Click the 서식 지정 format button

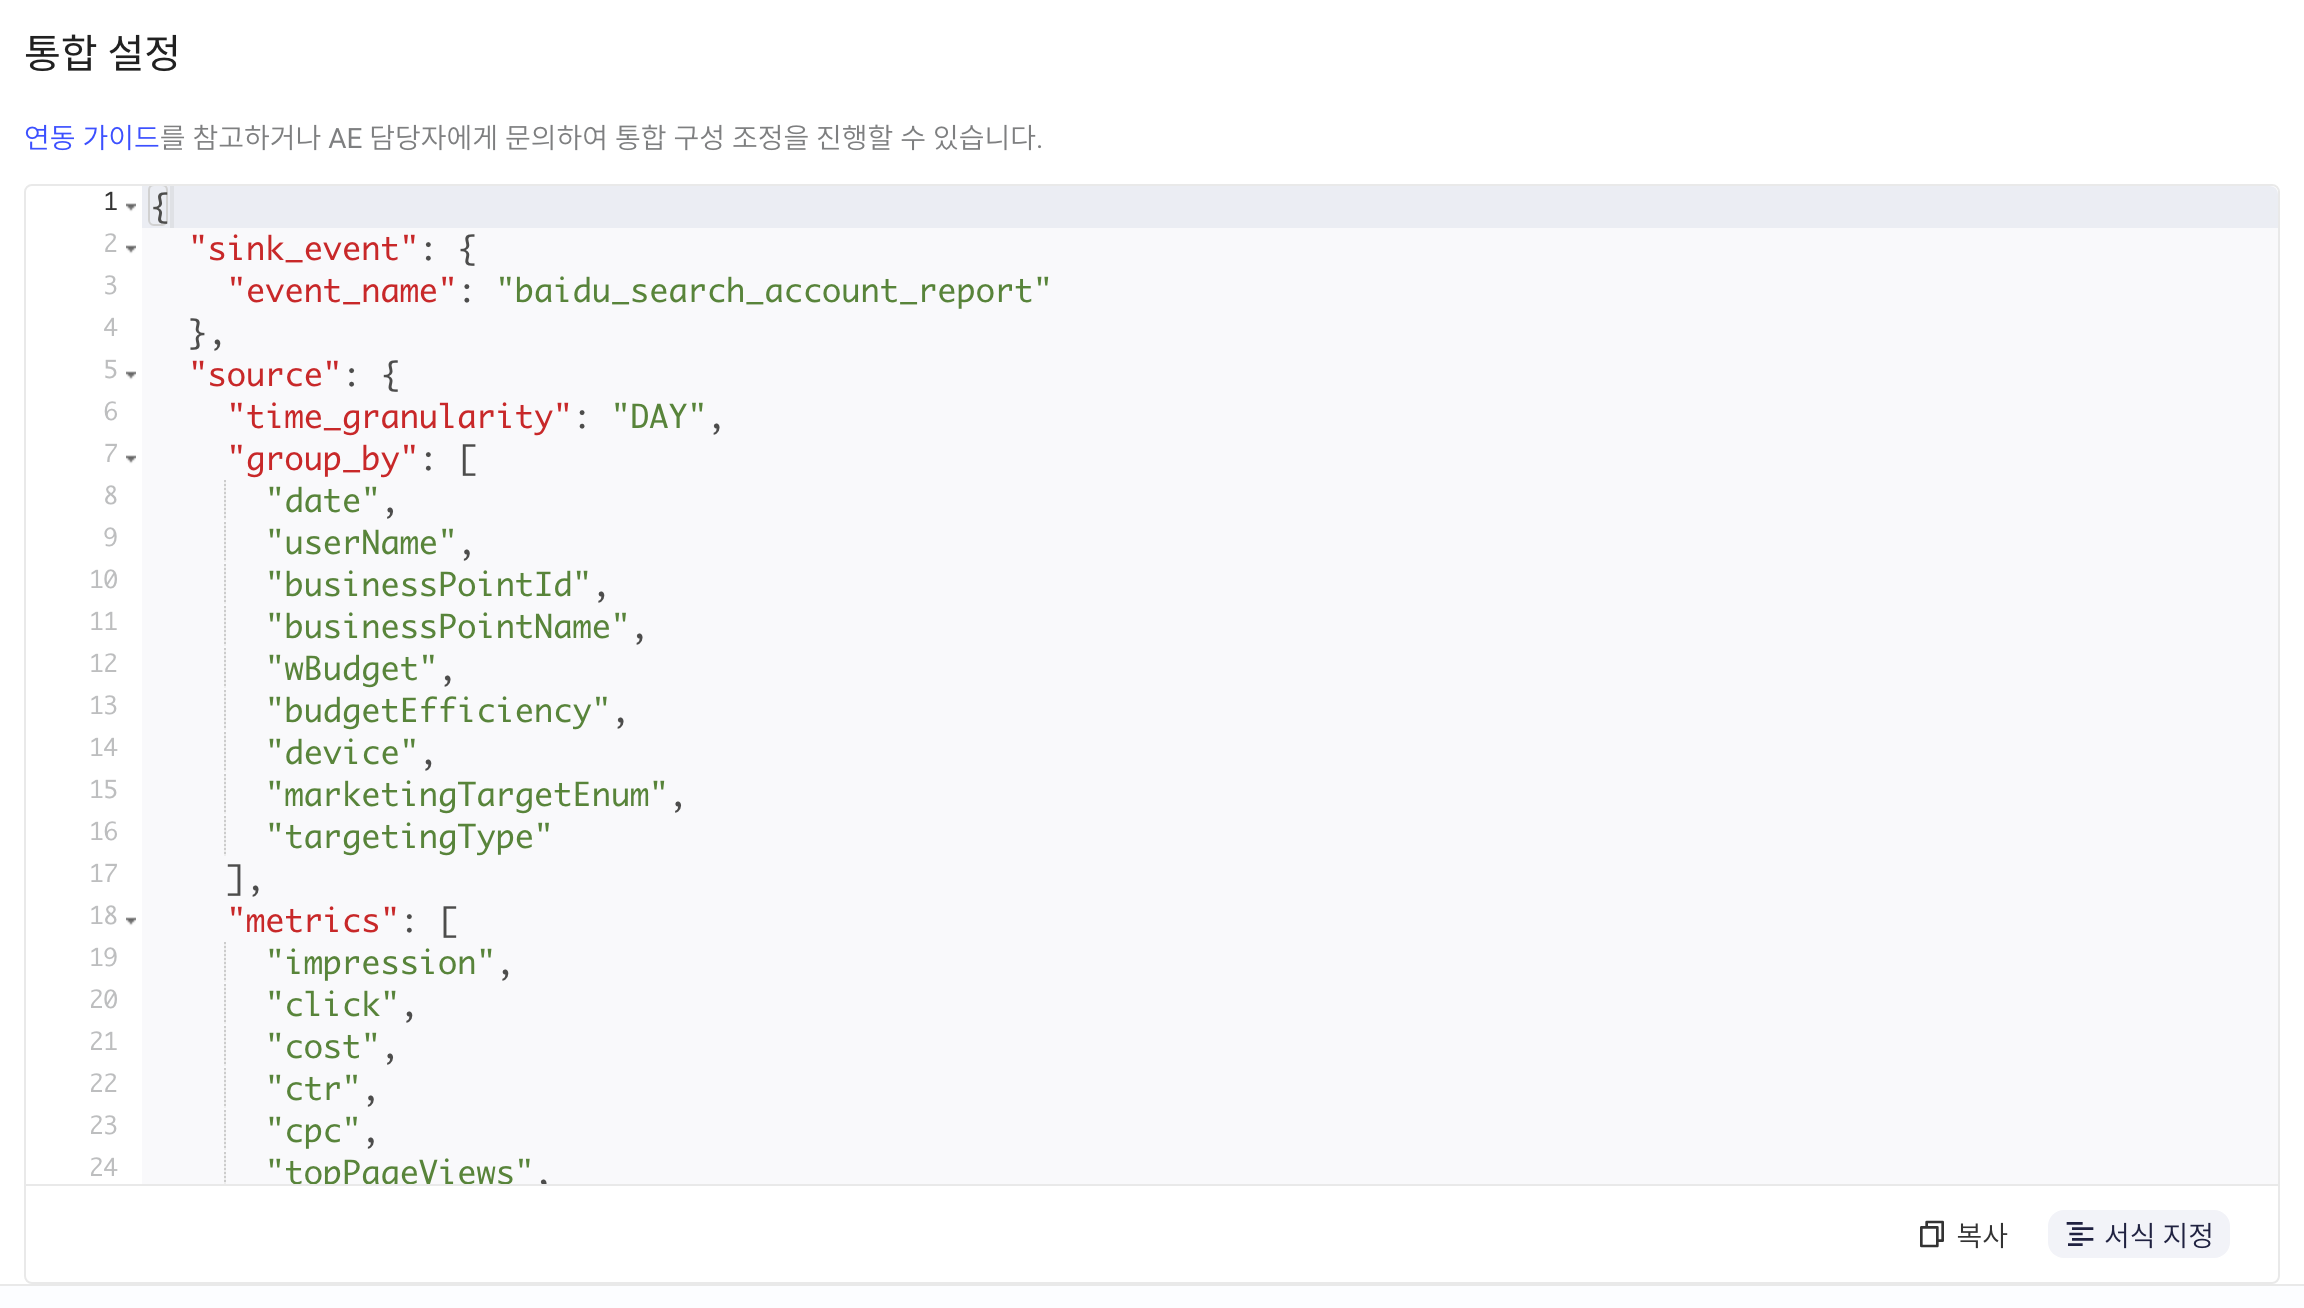click(2139, 1235)
